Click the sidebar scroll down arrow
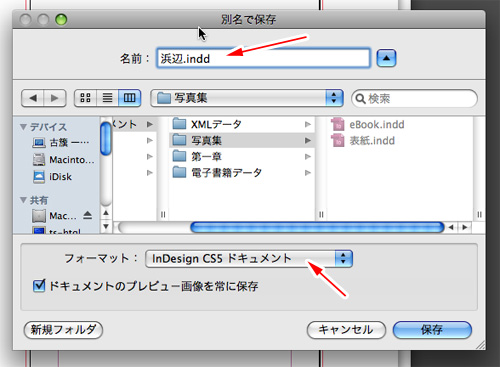The image size is (500, 367). tap(106, 226)
